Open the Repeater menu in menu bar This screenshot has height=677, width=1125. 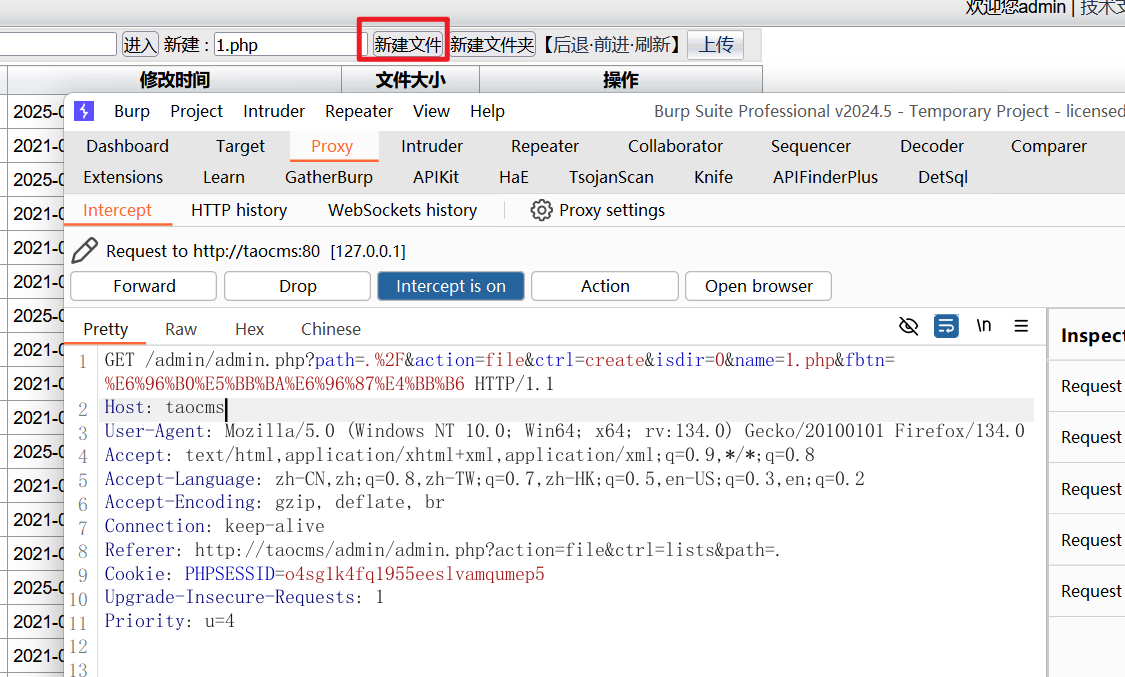[x=359, y=111]
